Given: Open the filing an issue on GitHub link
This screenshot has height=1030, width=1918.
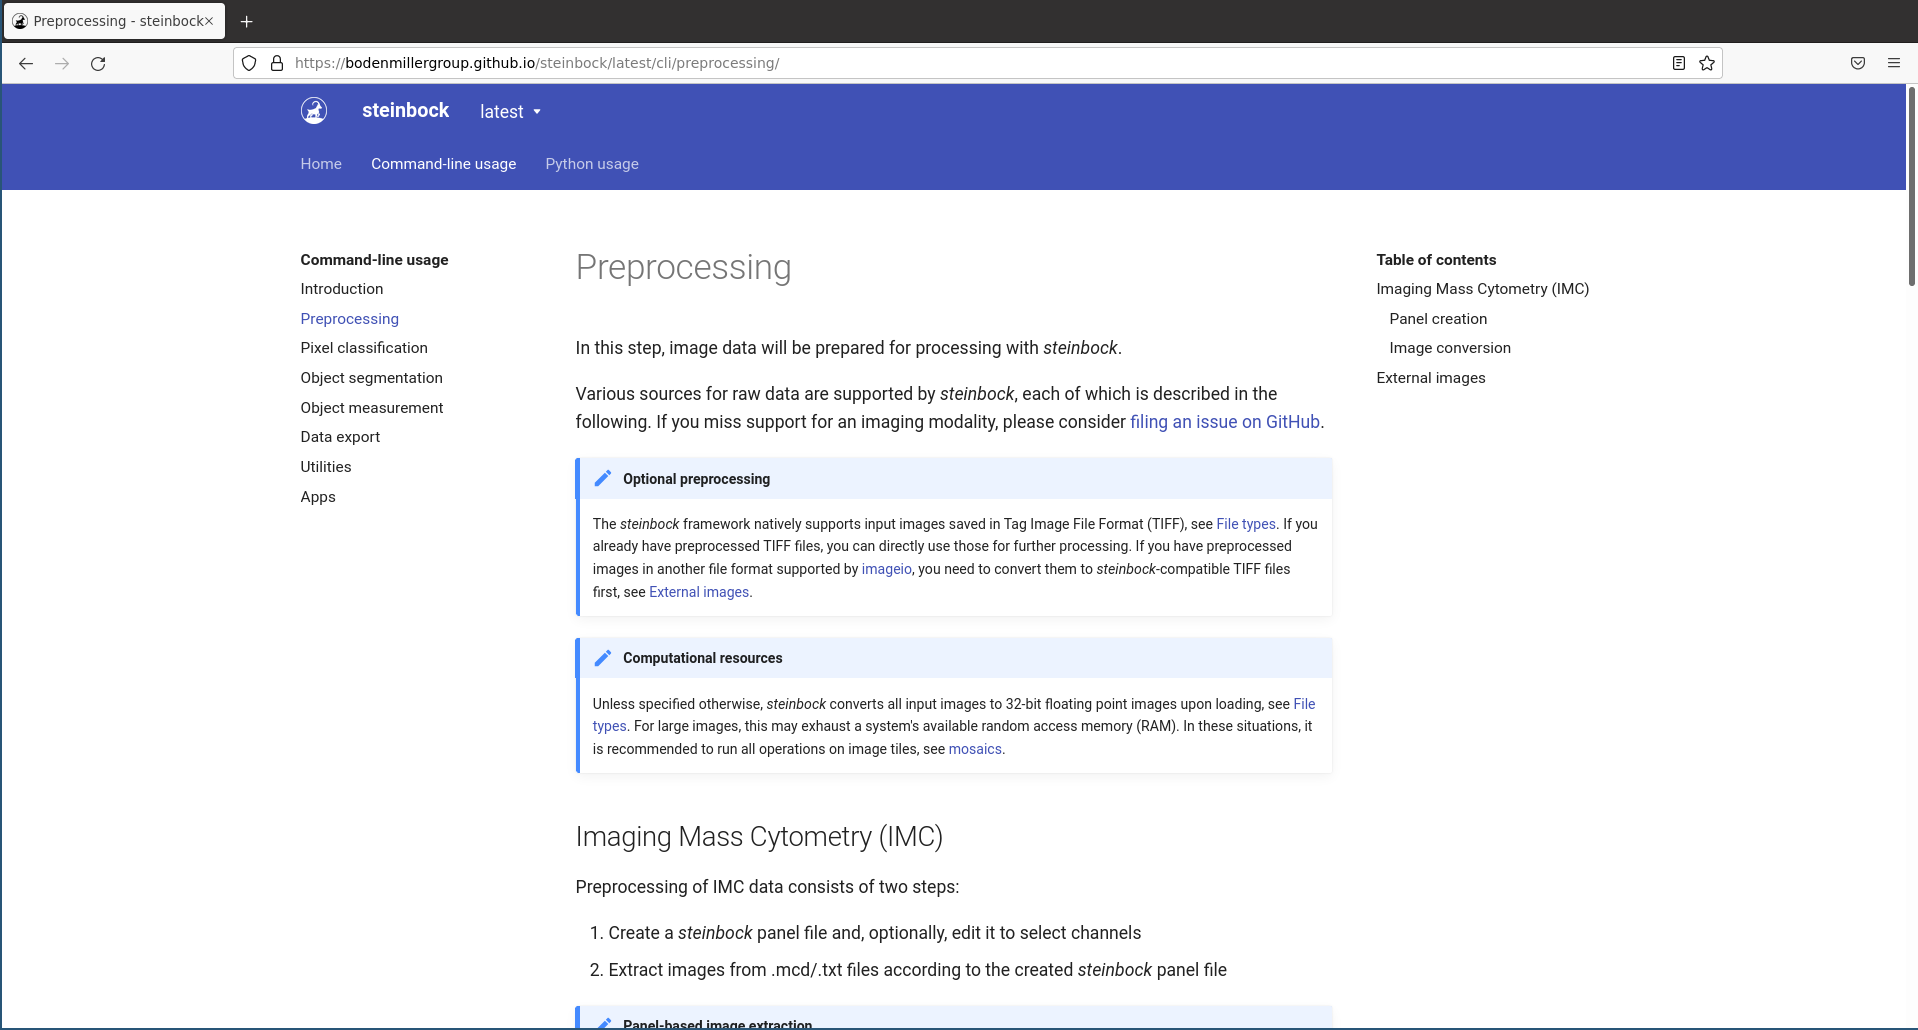Looking at the screenshot, I should click(1224, 421).
